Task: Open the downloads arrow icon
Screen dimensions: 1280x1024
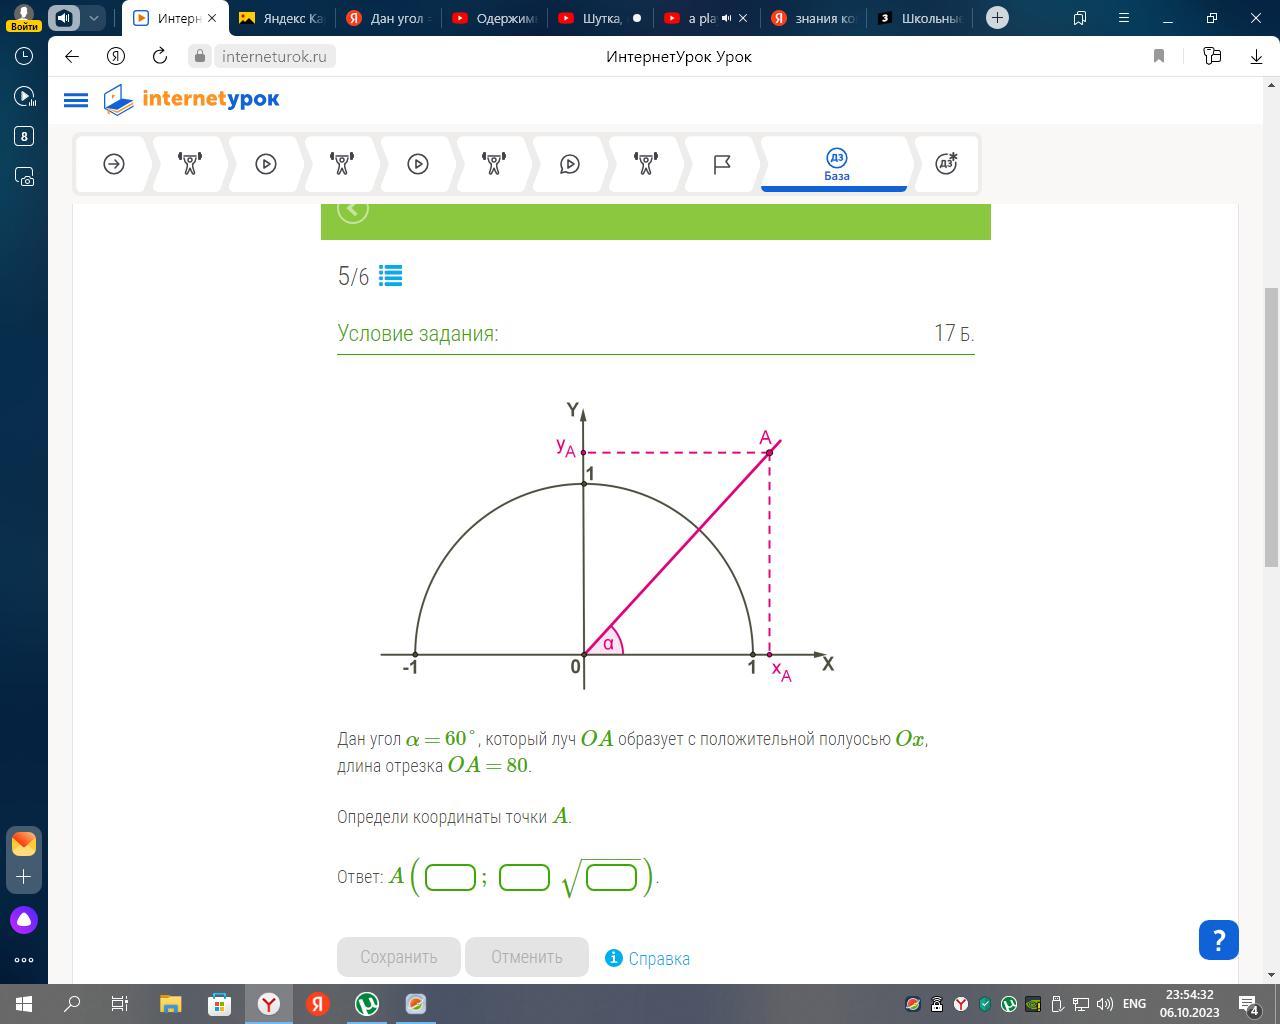Action: click(1256, 56)
